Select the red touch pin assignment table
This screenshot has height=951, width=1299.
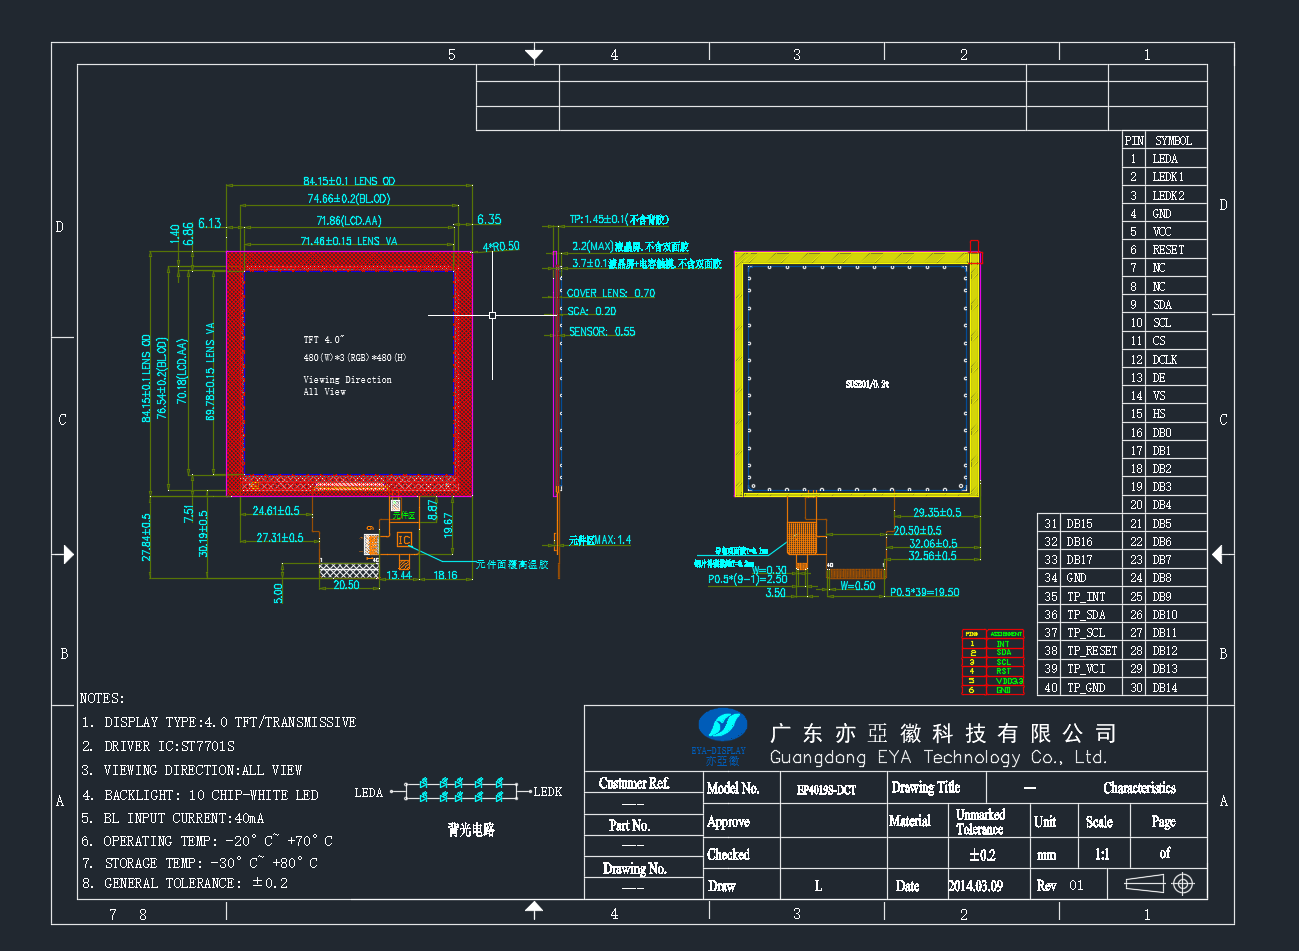pos(993,662)
